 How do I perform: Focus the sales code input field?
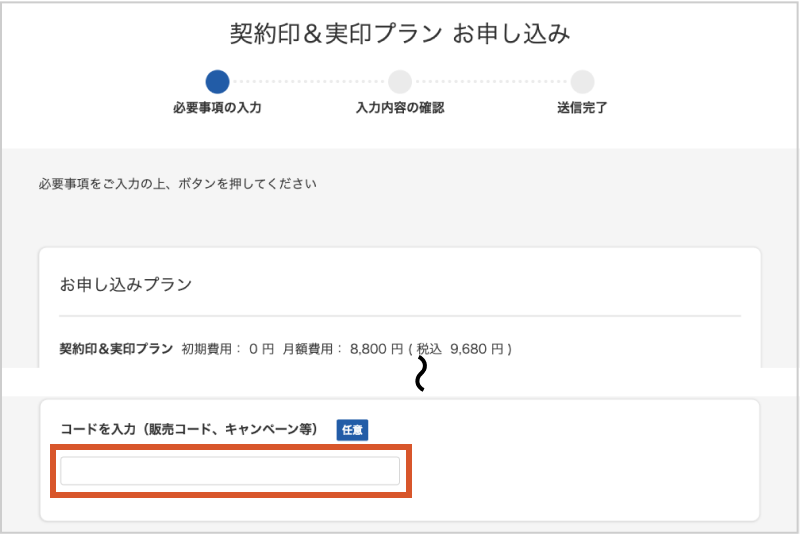pyautogui.click(x=230, y=471)
